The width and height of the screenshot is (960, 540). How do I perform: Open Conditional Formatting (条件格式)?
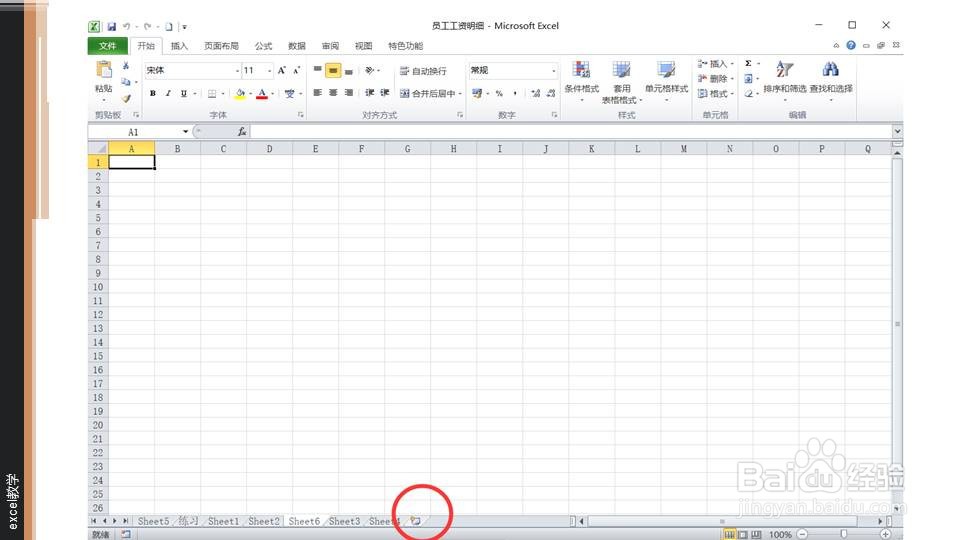[581, 81]
